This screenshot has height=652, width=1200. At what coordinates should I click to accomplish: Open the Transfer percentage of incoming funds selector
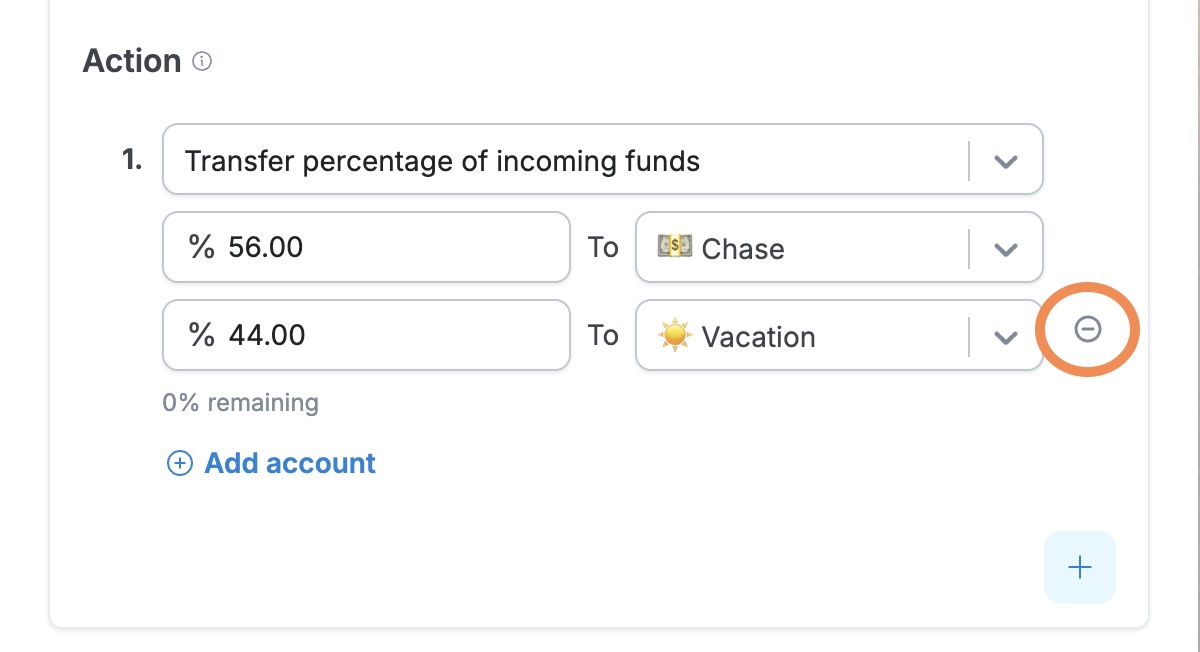(x=603, y=159)
